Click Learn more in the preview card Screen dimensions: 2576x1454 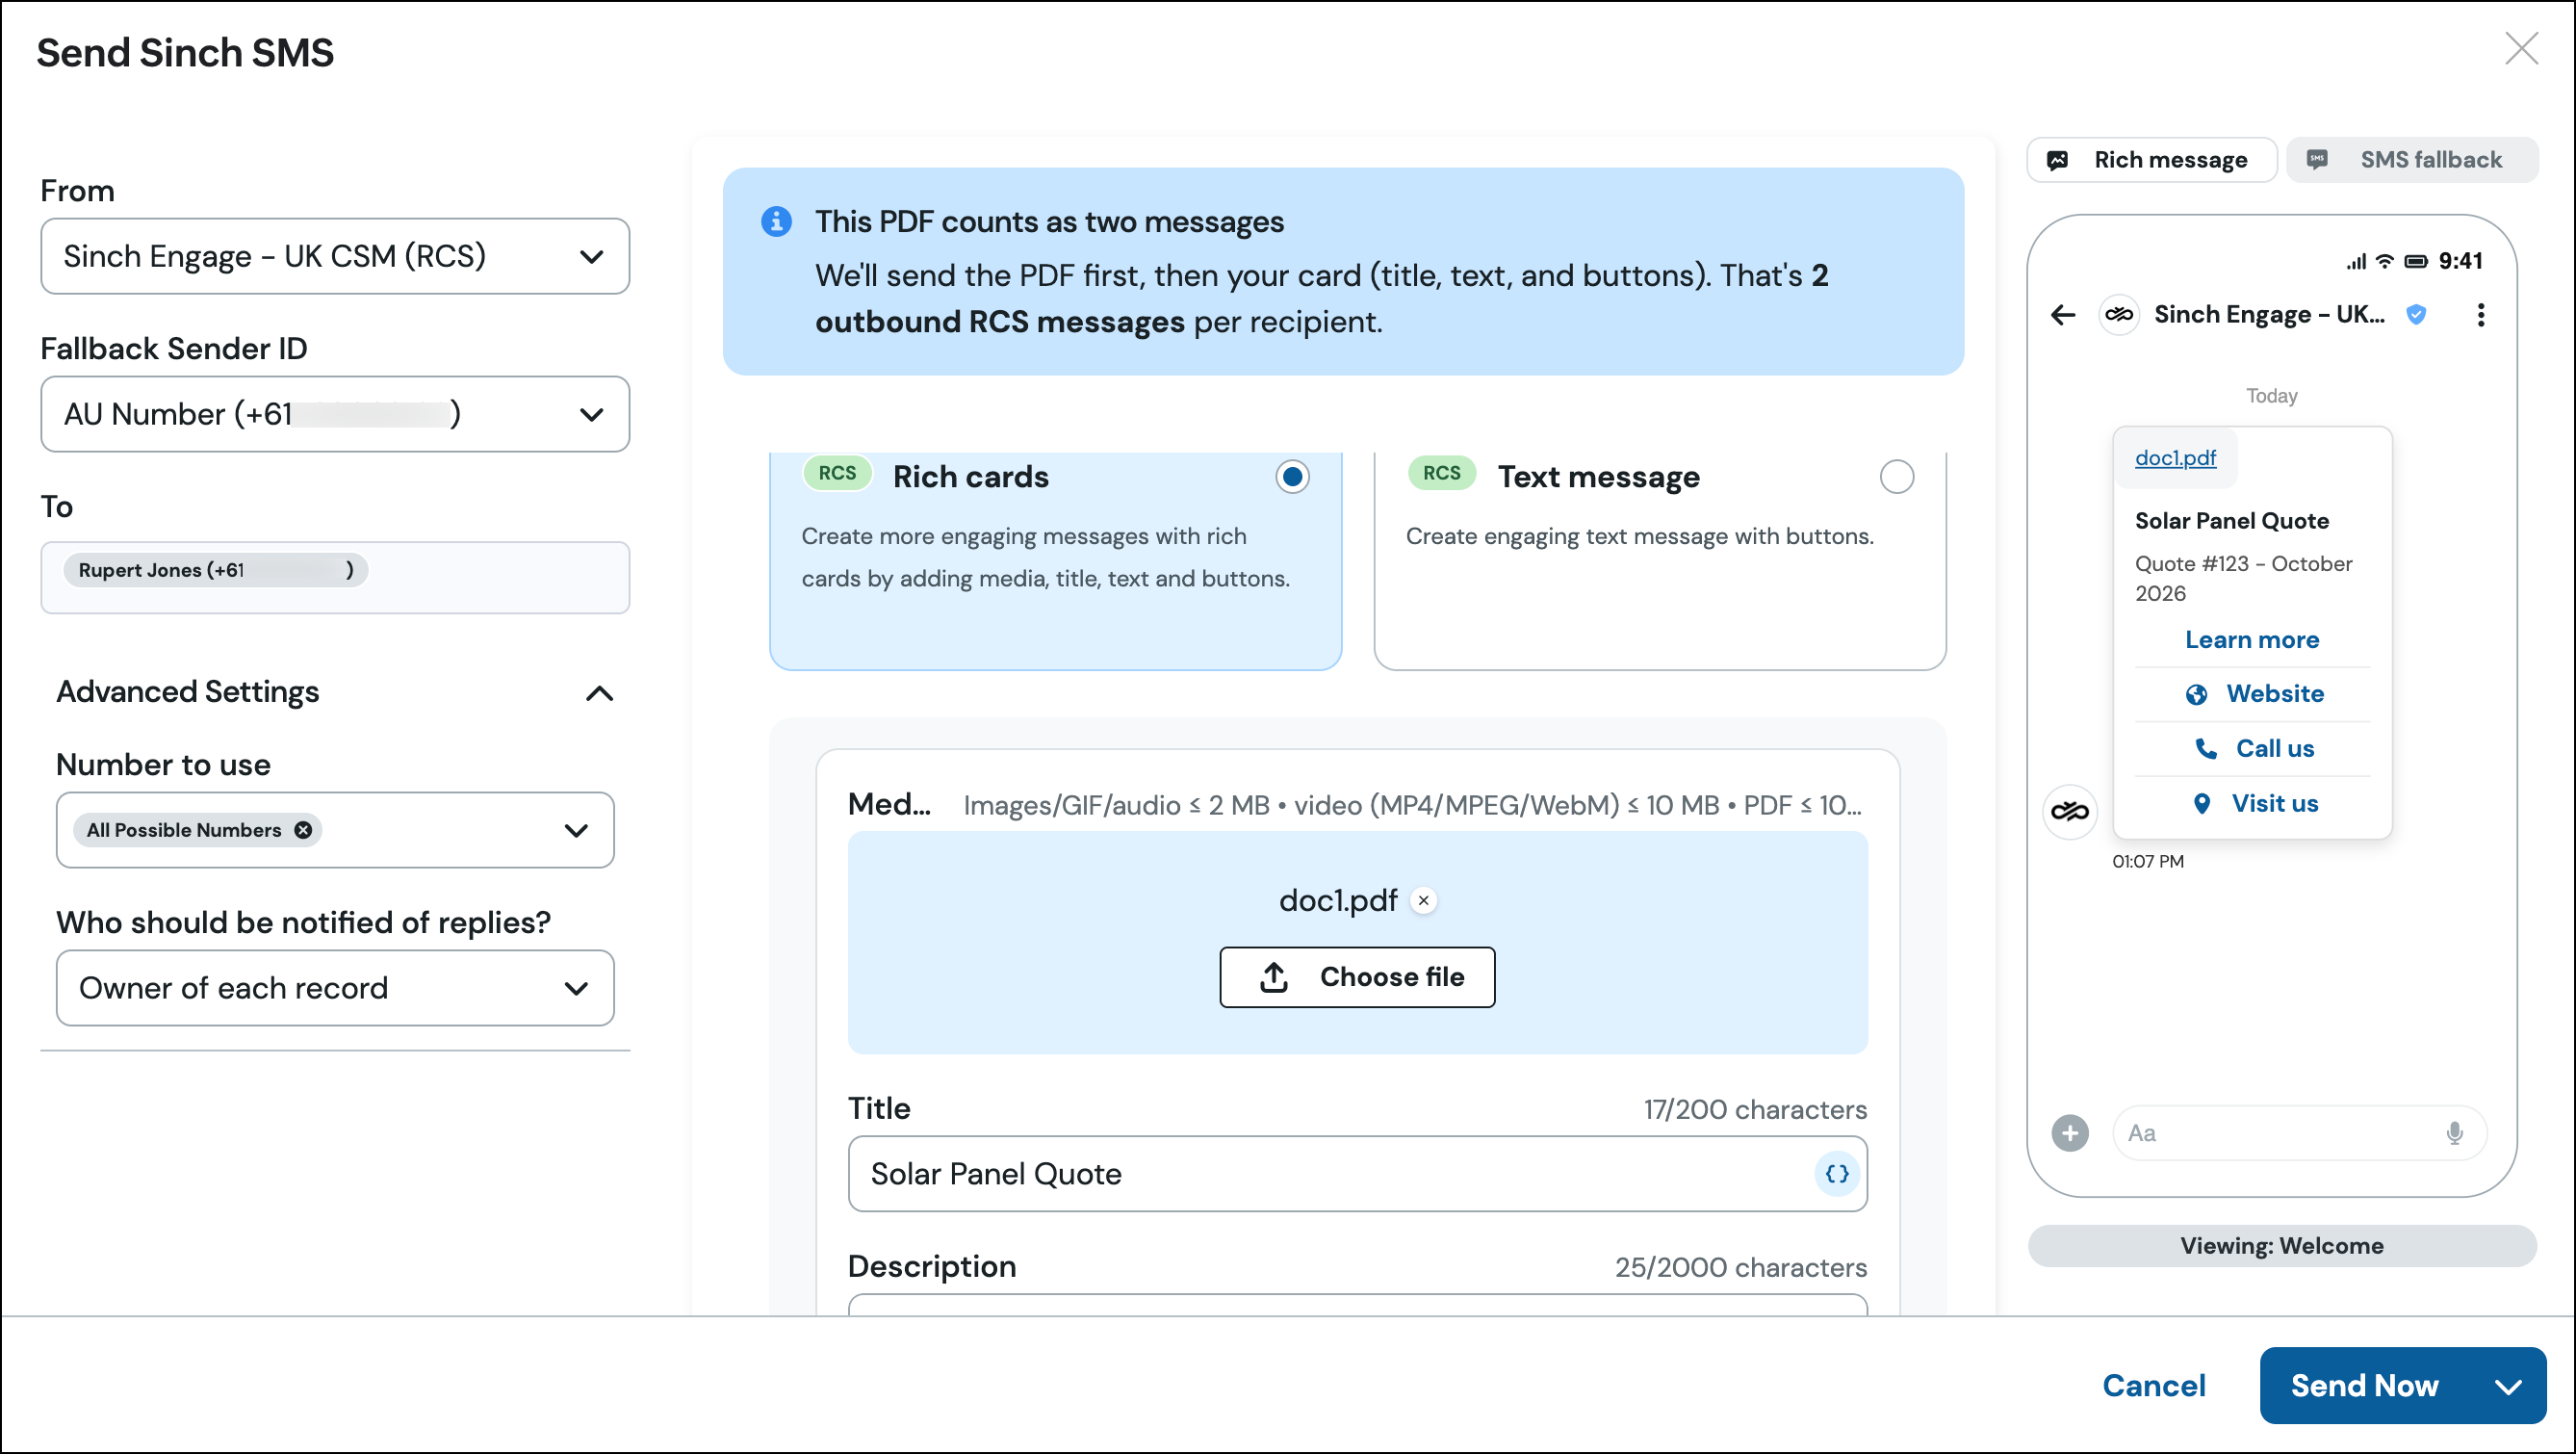tap(2252, 640)
